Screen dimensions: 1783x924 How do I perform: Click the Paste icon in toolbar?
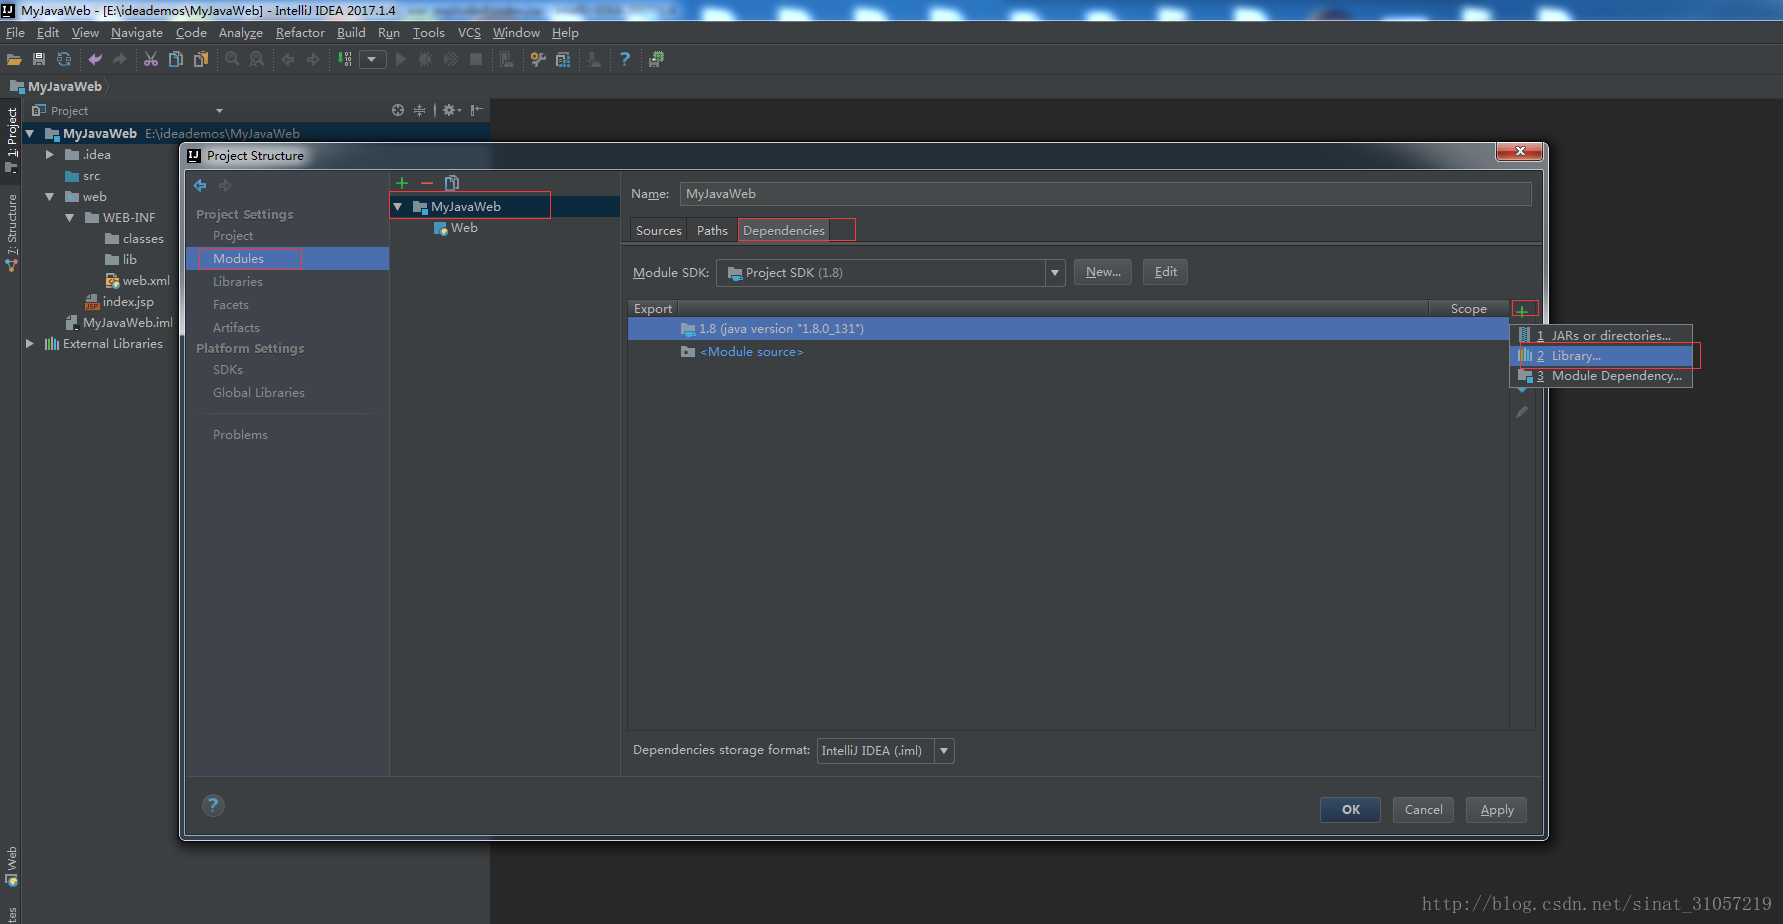tap(201, 59)
